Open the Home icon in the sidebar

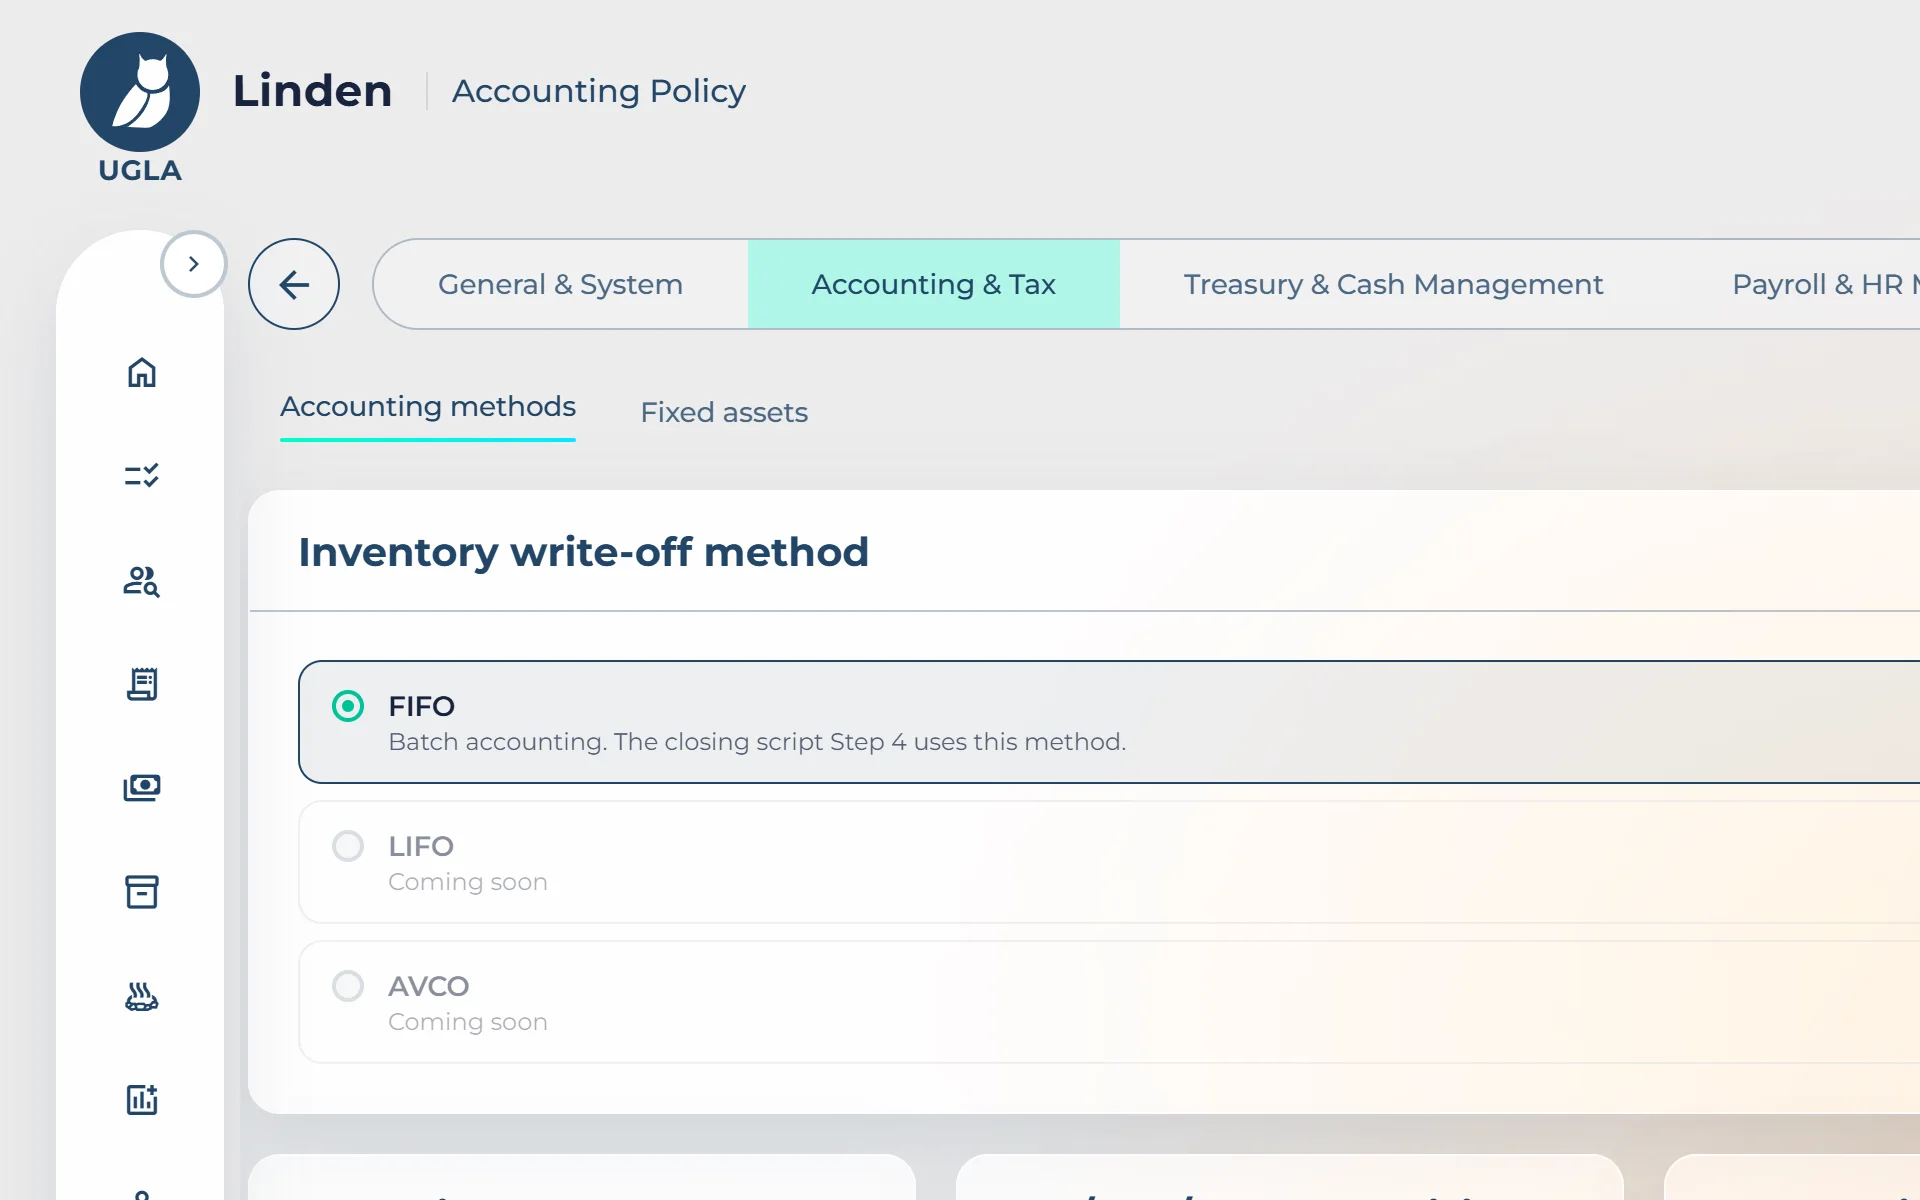141,372
